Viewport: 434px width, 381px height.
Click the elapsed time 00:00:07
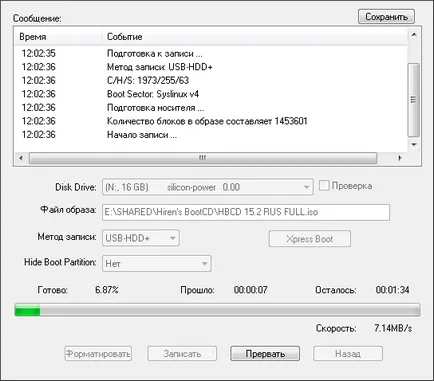pyautogui.click(x=251, y=290)
